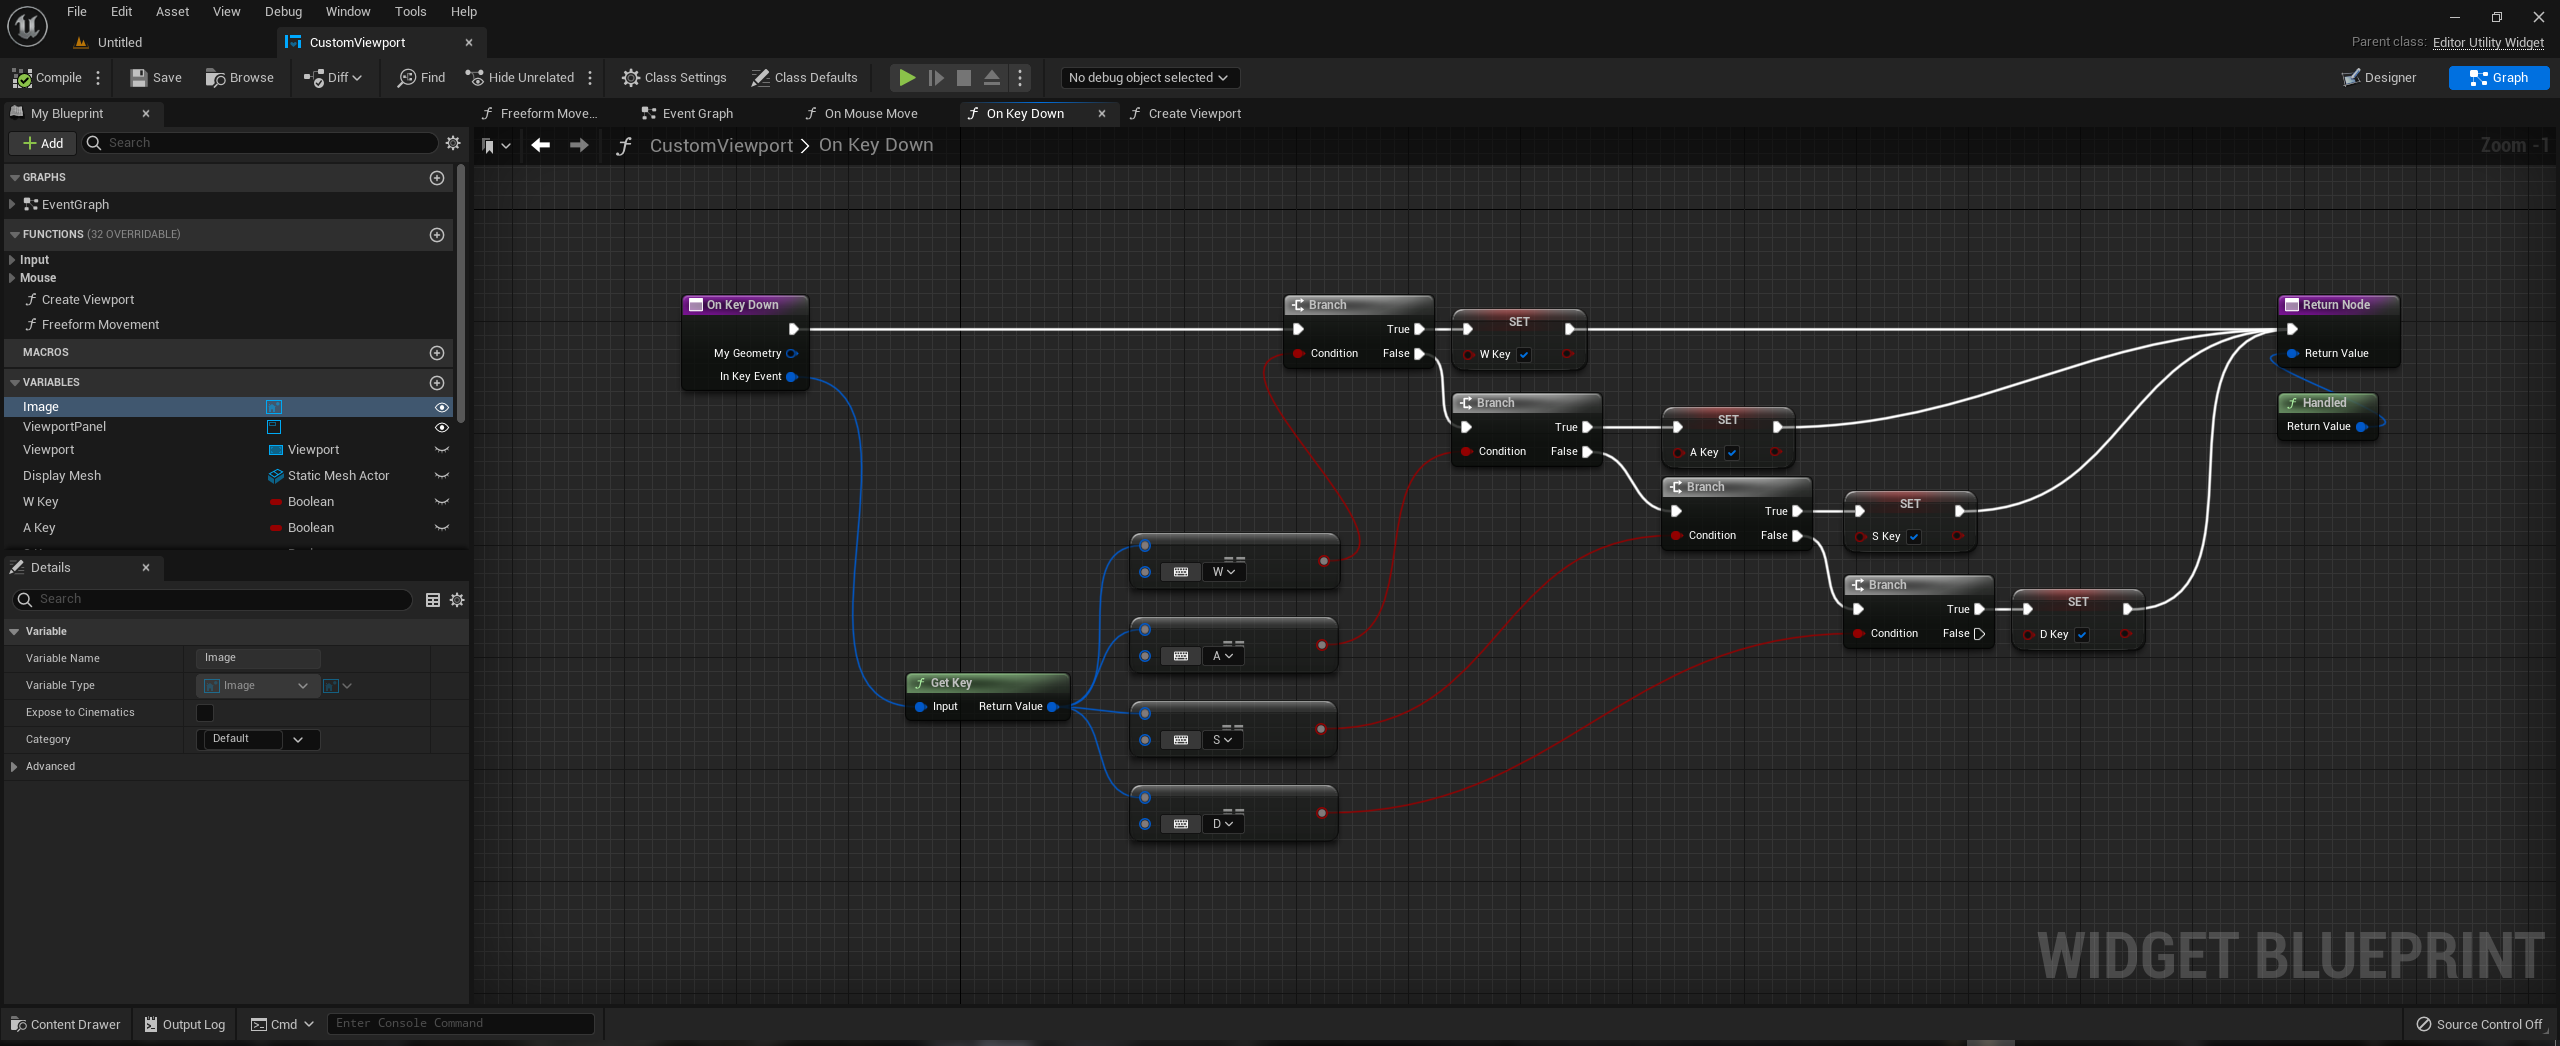The width and height of the screenshot is (2560, 1046).
Task: Expand Input functions category
Action: tap(12, 260)
